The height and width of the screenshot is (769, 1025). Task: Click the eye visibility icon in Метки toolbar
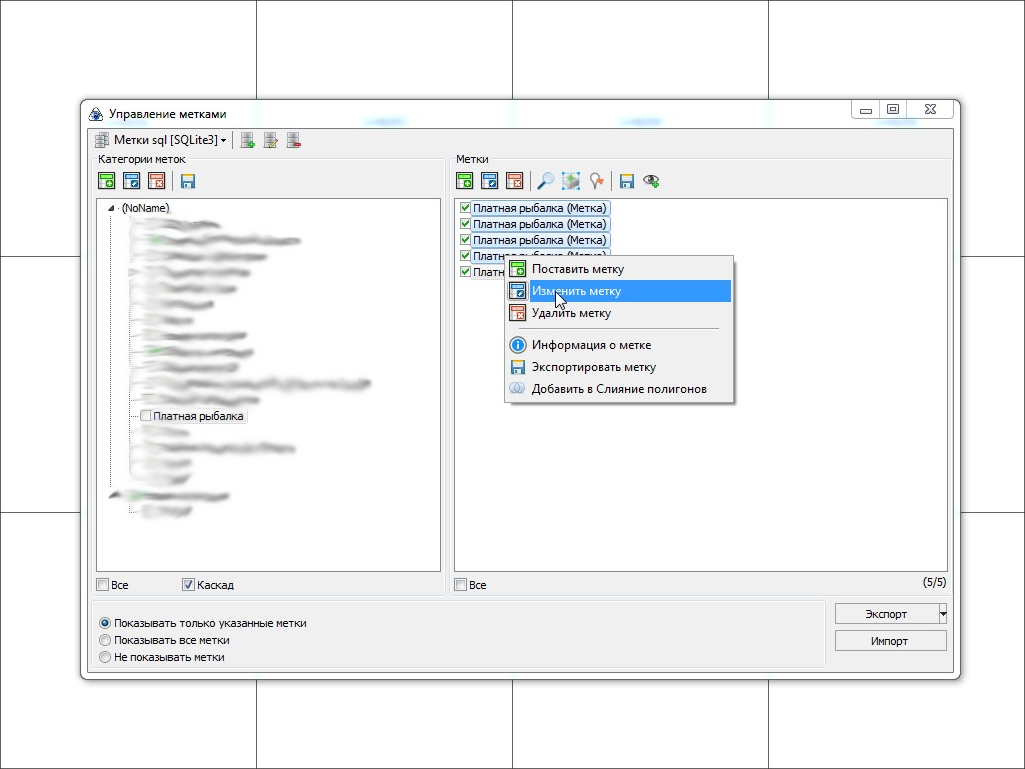[x=651, y=181]
